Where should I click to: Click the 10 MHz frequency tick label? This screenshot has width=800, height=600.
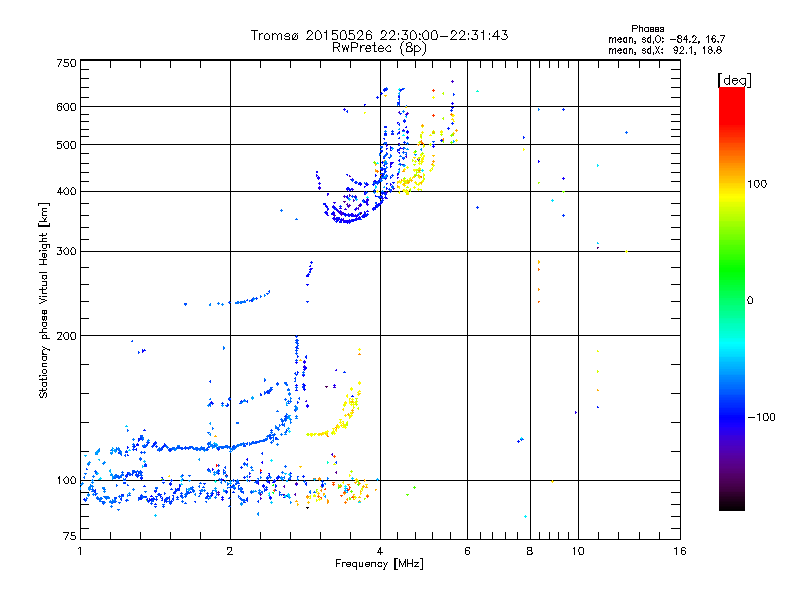tap(578, 551)
